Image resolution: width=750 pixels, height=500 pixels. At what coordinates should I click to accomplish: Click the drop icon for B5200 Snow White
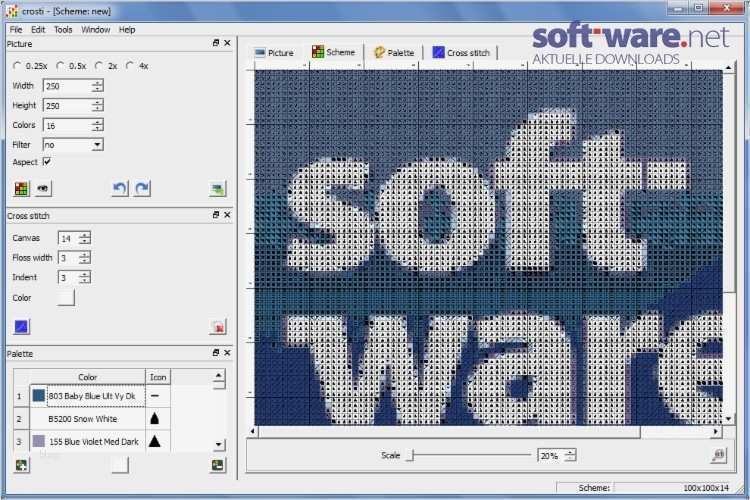[x=154, y=418]
